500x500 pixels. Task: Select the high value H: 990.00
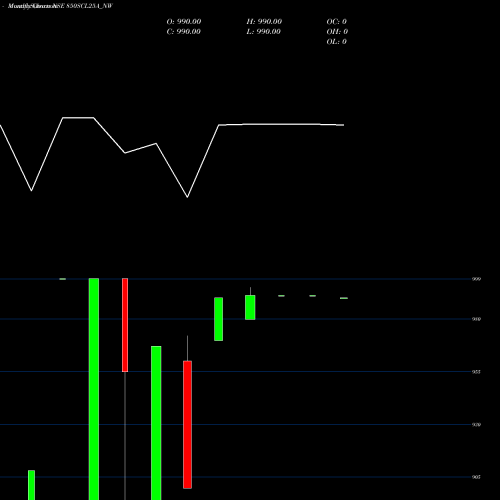click(264, 22)
